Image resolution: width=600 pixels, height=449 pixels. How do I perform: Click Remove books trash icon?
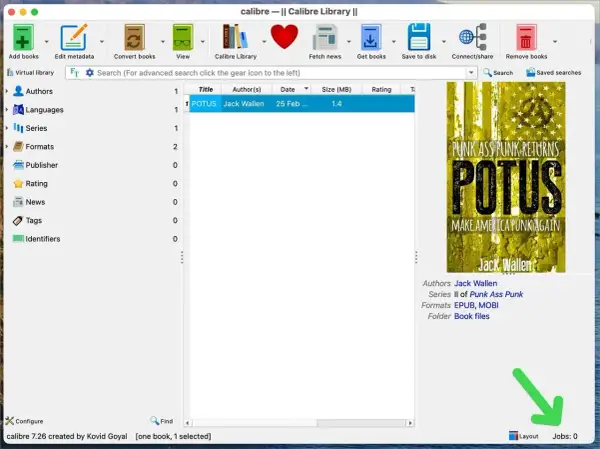pos(526,38)
